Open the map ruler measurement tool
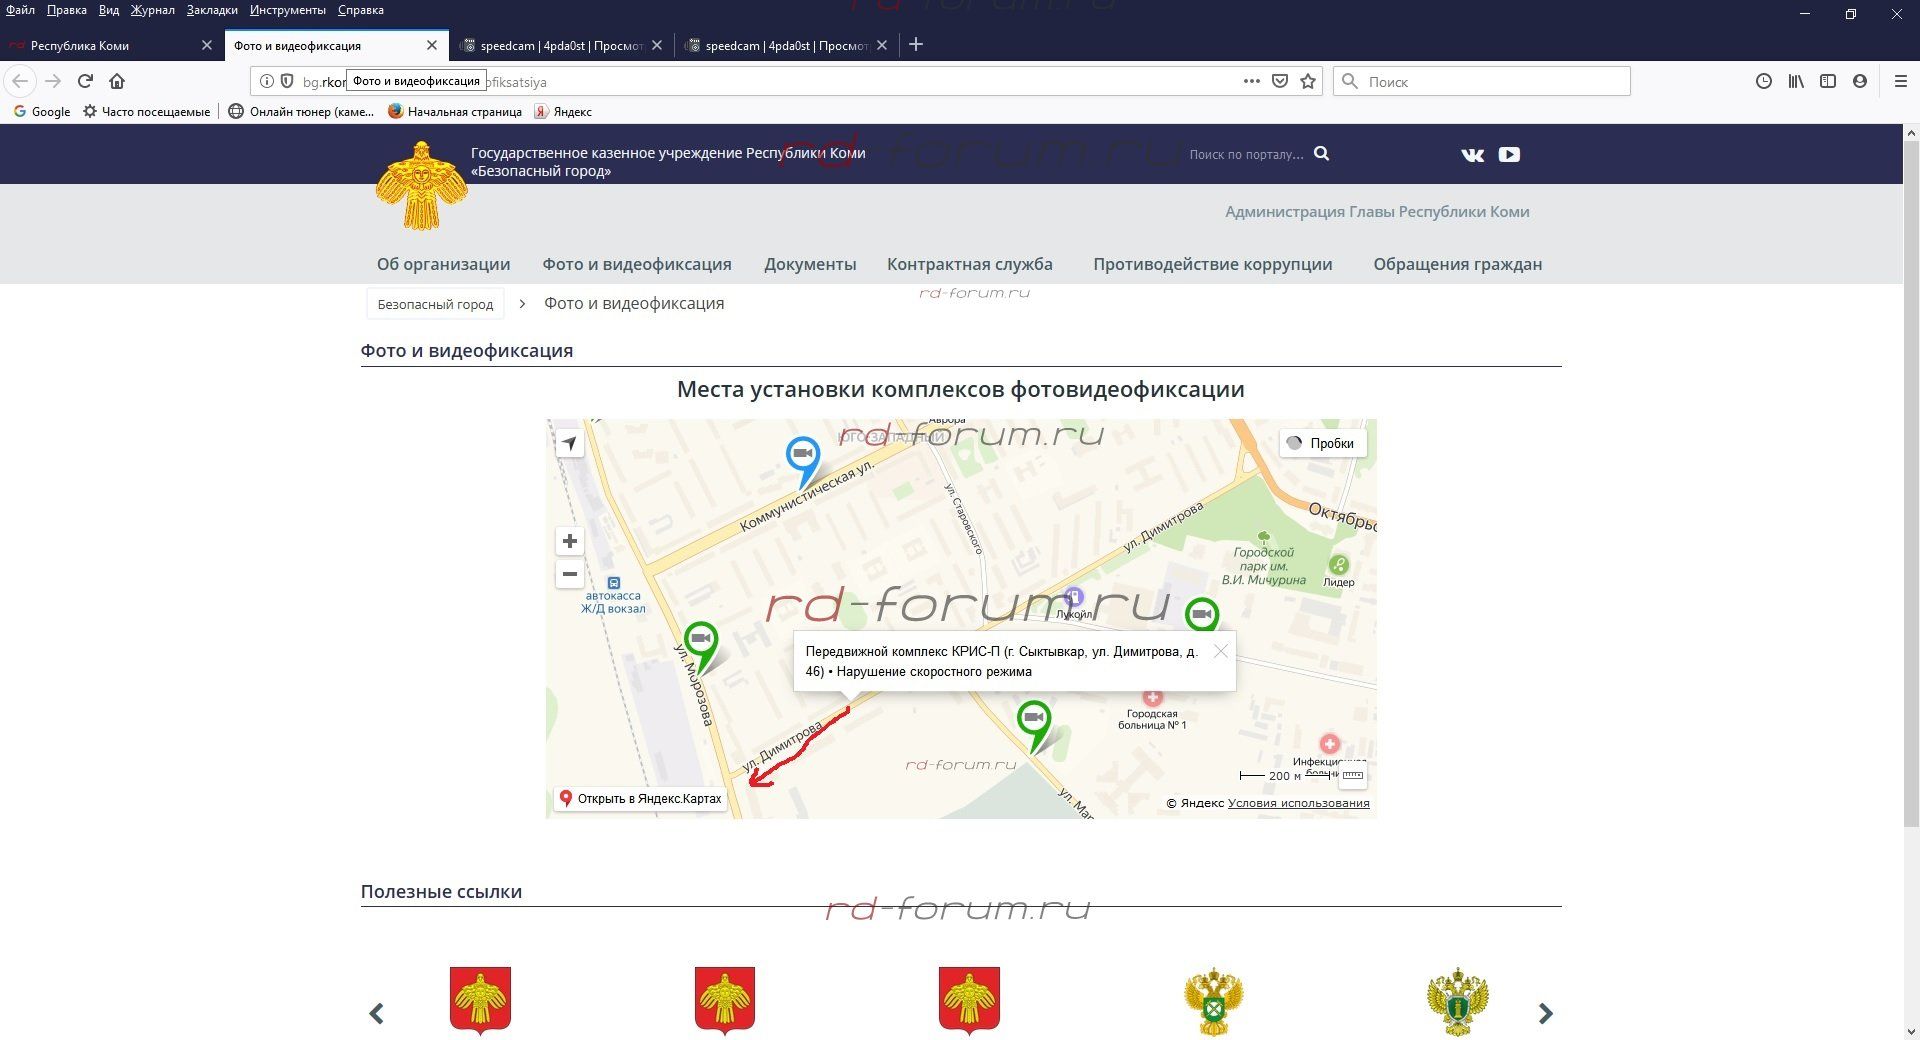This screenshot has height=1040, width=1920. pos(1352,776)
